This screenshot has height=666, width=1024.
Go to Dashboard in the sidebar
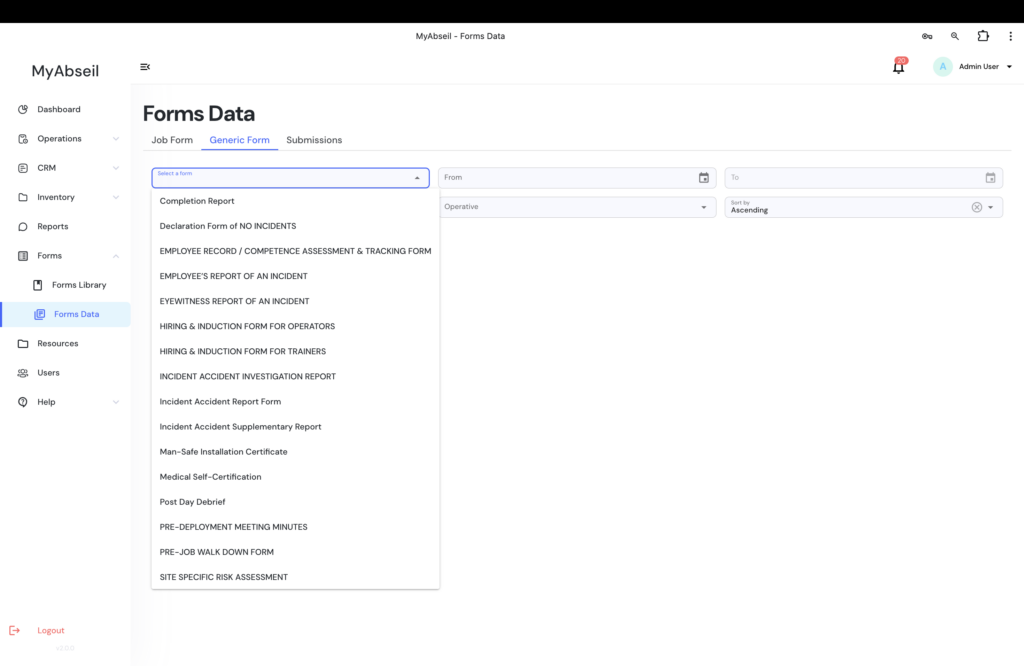[58, 109]
